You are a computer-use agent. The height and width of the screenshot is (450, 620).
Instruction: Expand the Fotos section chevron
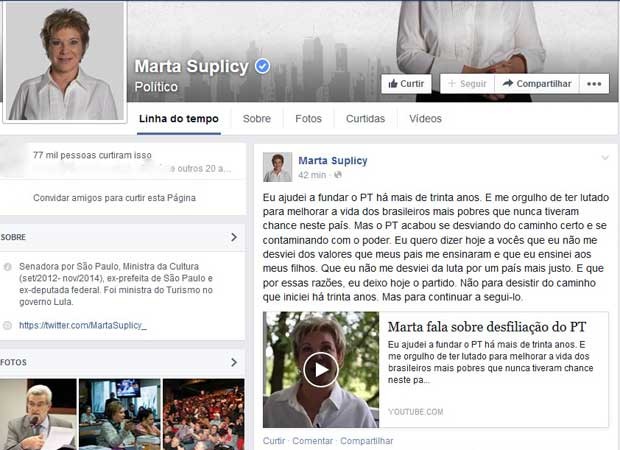point(234,362)
